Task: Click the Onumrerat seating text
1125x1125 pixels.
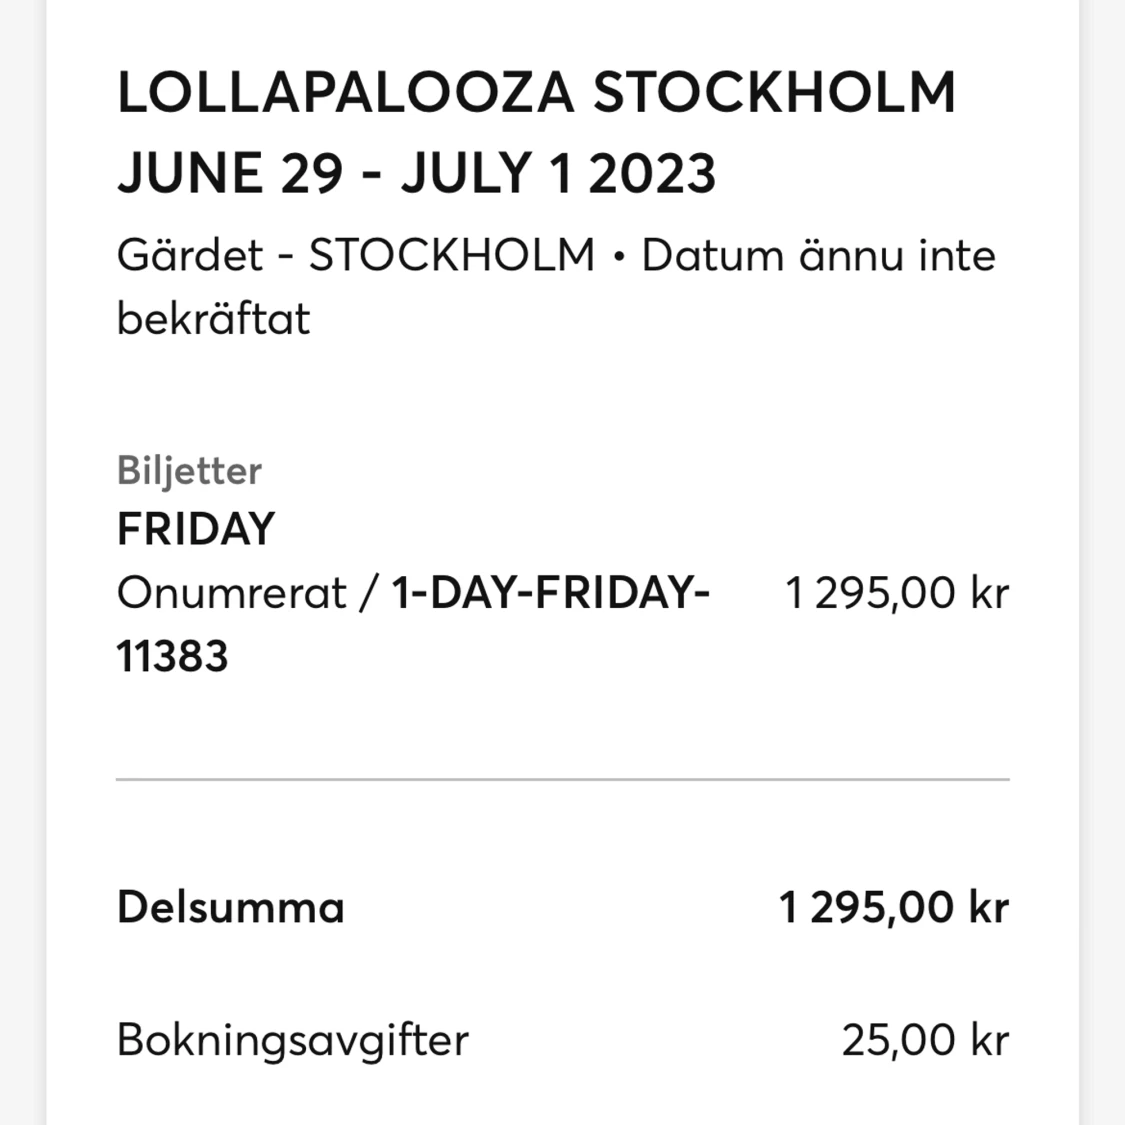Action: click(x=232, y=593)
